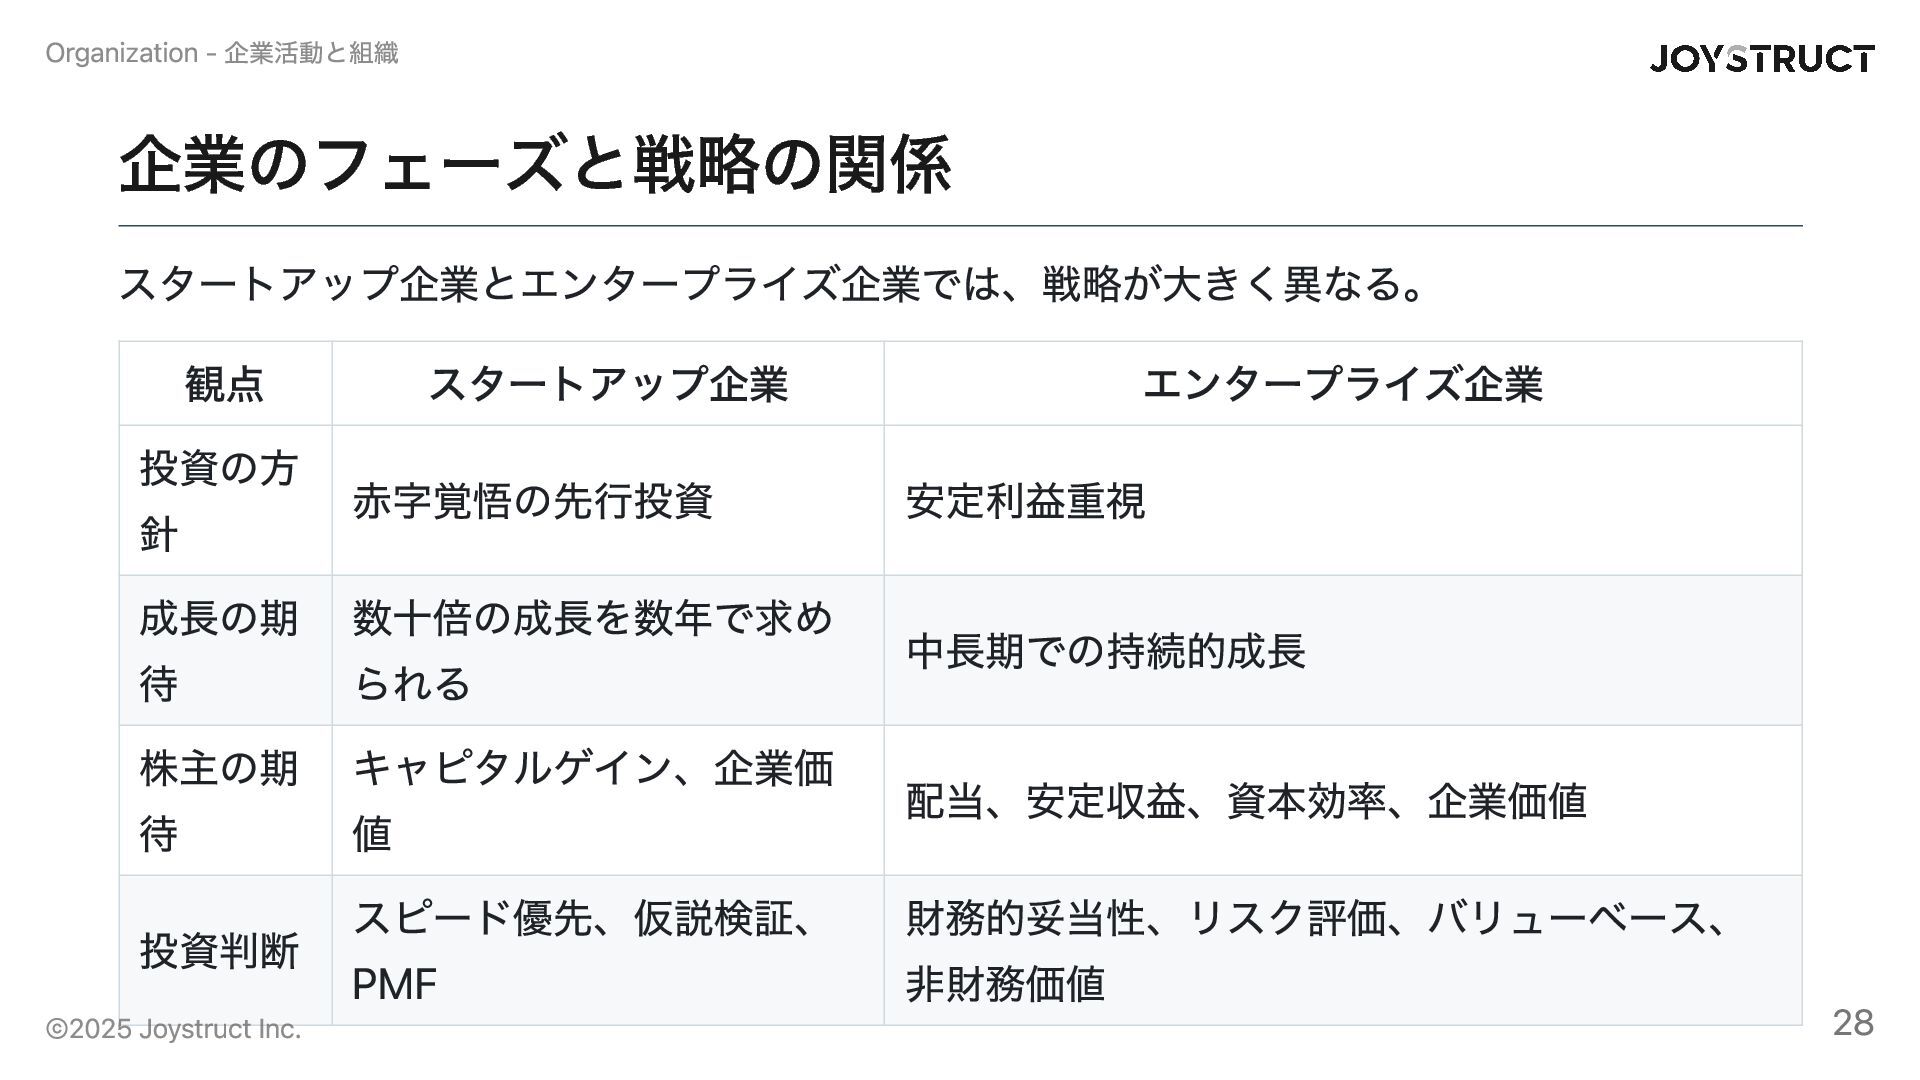Click the cell starting with 数十倍の成長
This screenshot has width=1920, height=1080.
(x=608, y=651)
